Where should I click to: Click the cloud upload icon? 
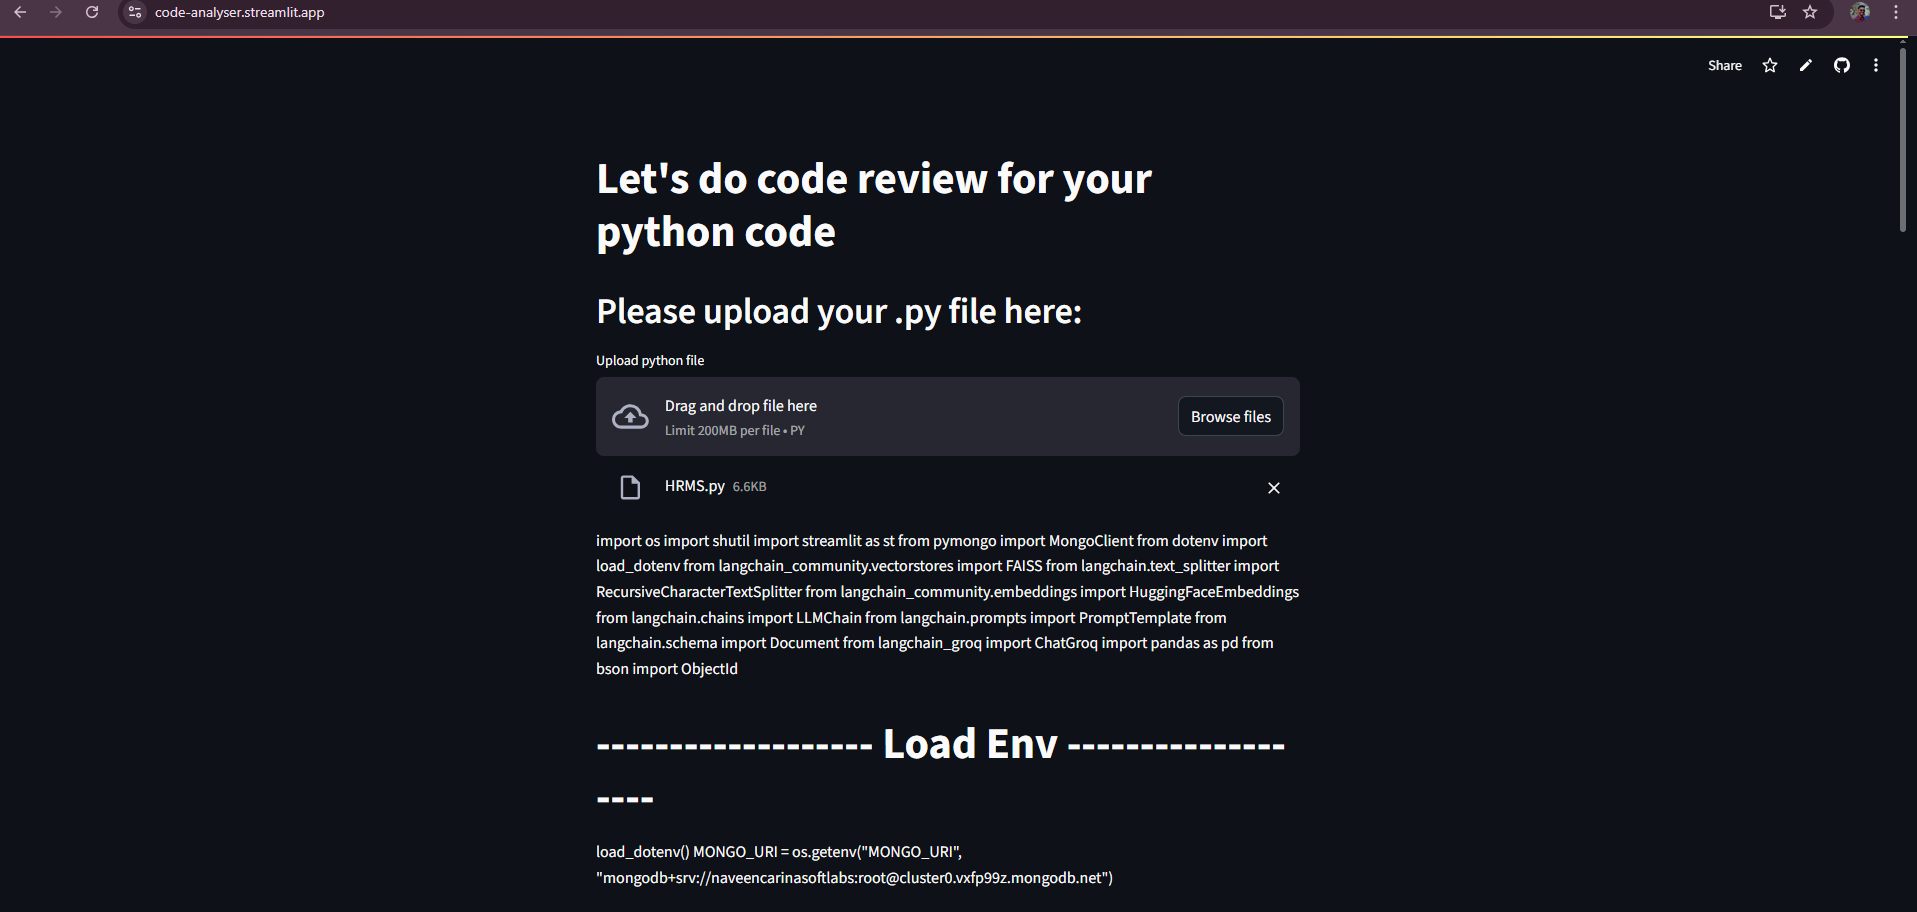click(x=630, y=416)
